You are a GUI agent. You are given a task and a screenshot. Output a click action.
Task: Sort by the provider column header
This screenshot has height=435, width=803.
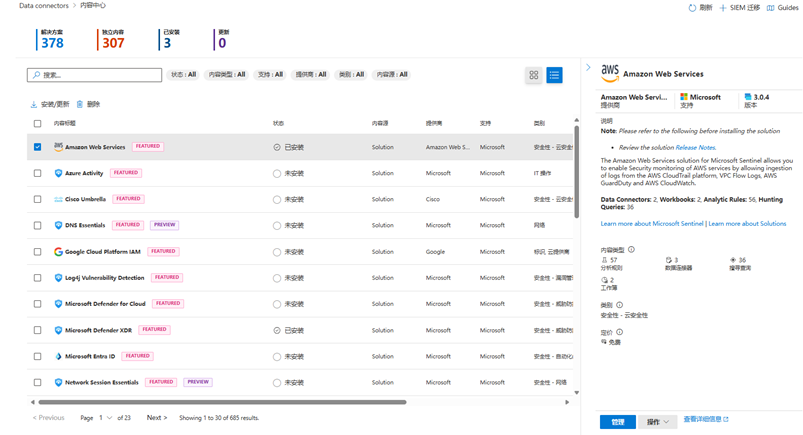[434, 123]
